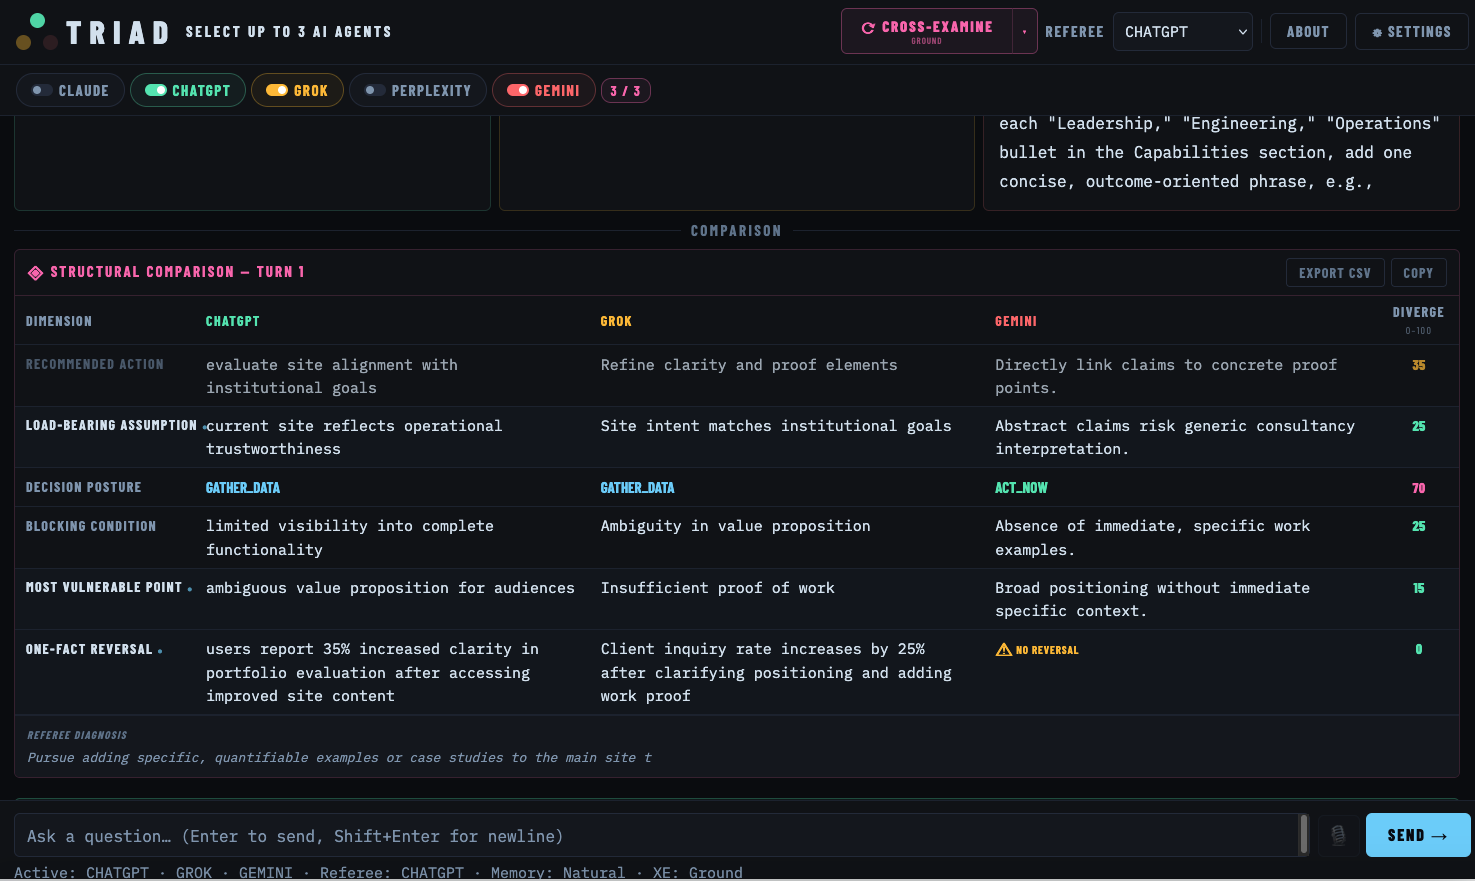1475x881 pixels.
Task: Click 'evaluate site alignment with institutional goals' cell
Action: point(332,376)
